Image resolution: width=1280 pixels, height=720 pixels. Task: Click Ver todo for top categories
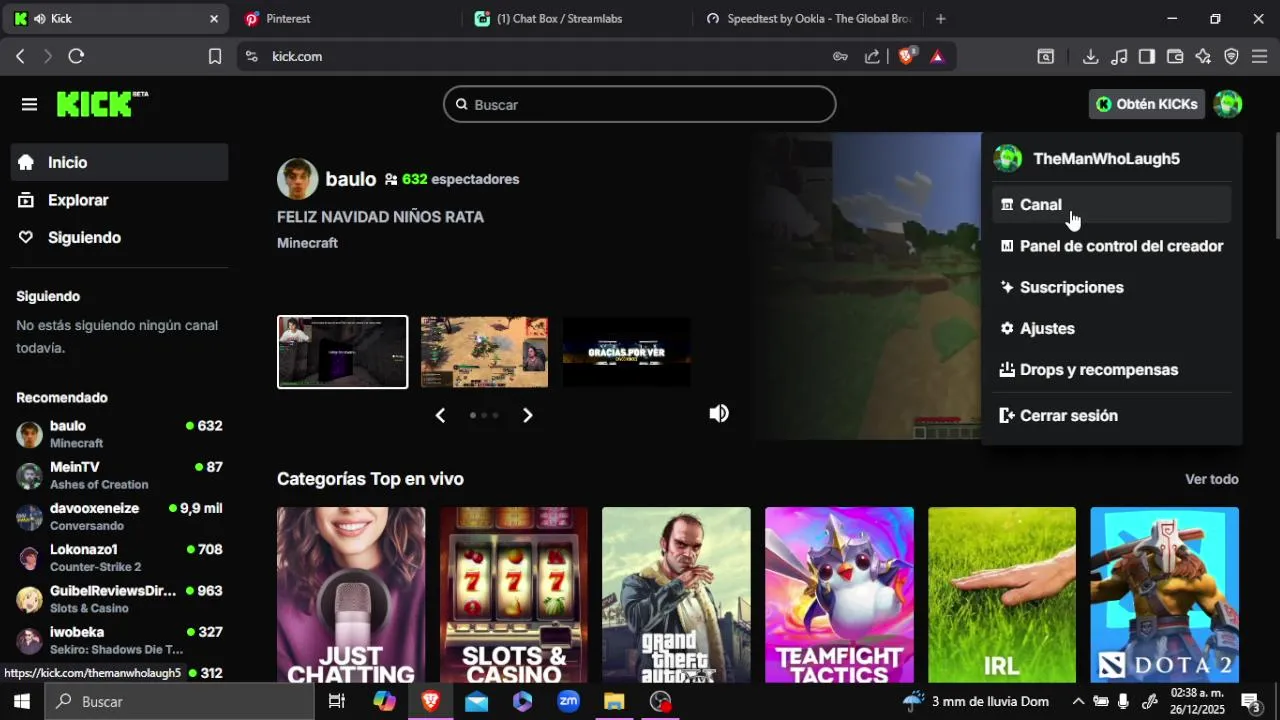1212,479
